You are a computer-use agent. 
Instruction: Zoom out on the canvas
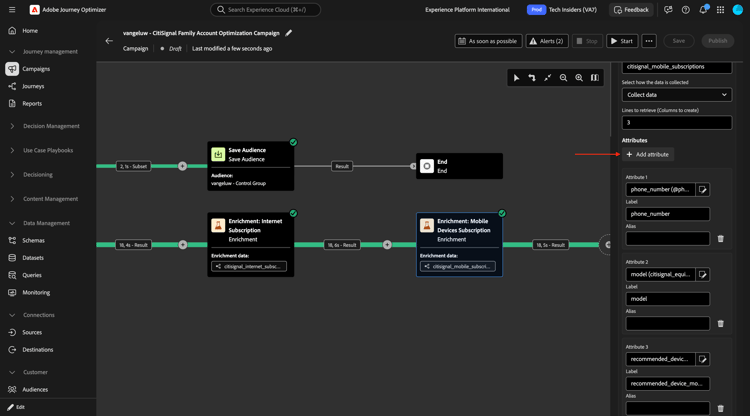(563, 78)
